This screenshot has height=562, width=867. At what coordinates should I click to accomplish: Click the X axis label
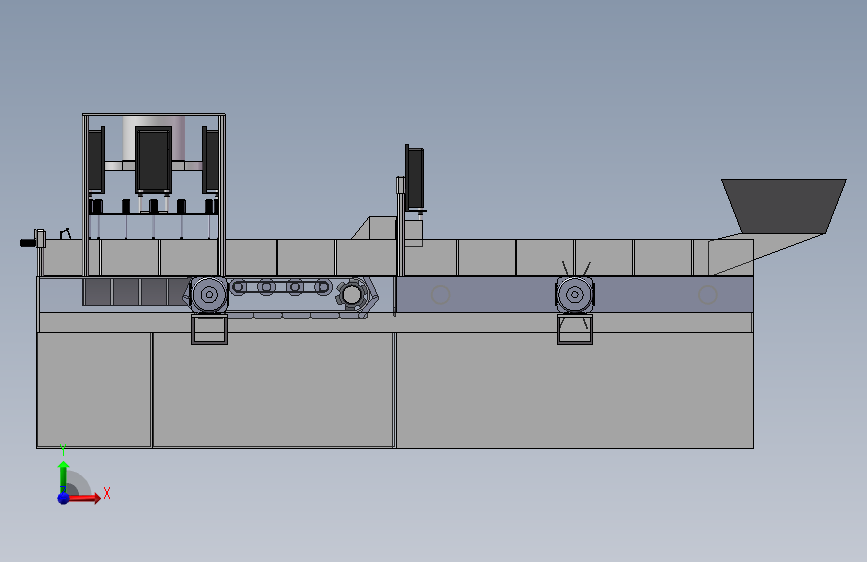[x=107, y=493]
